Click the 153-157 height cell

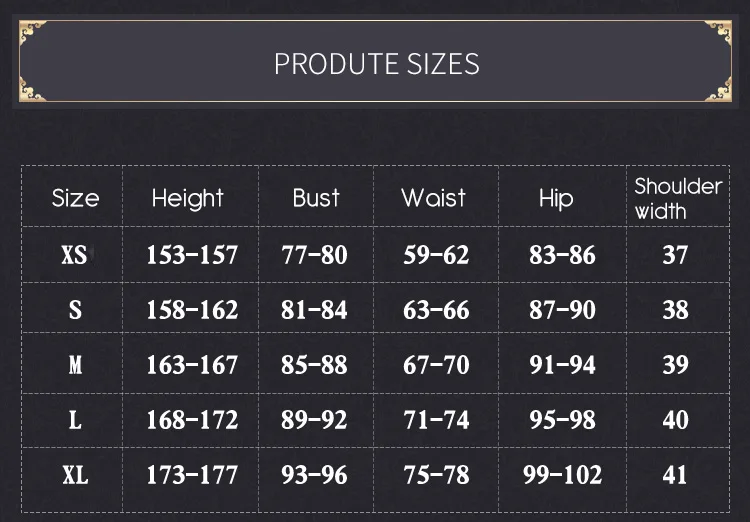pyautogui.click(x=192, y=255)
